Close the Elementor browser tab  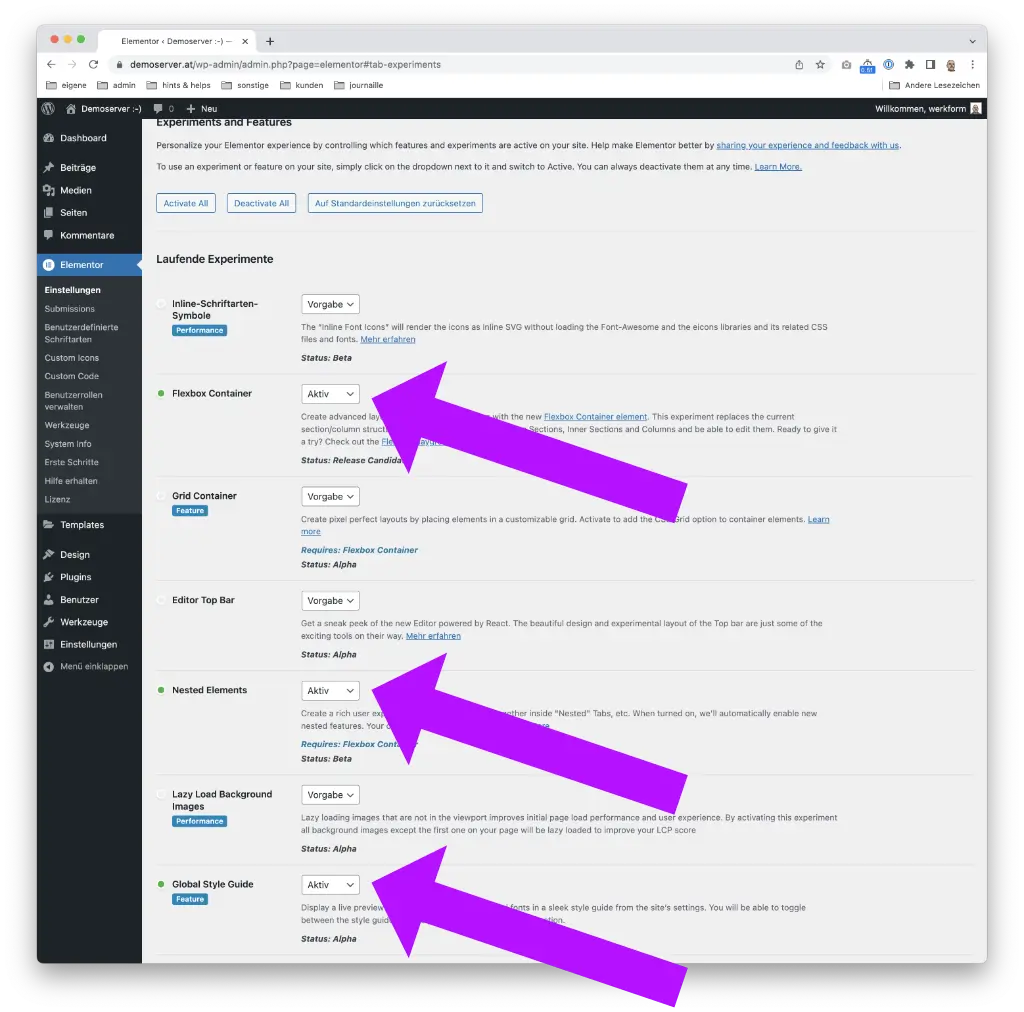(x=245, y=41)
